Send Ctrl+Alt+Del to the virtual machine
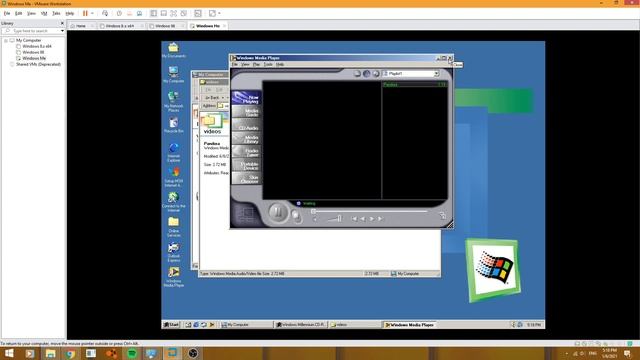Image resolution: width=640 pixels, height=360 pixels. pos(105,13)
